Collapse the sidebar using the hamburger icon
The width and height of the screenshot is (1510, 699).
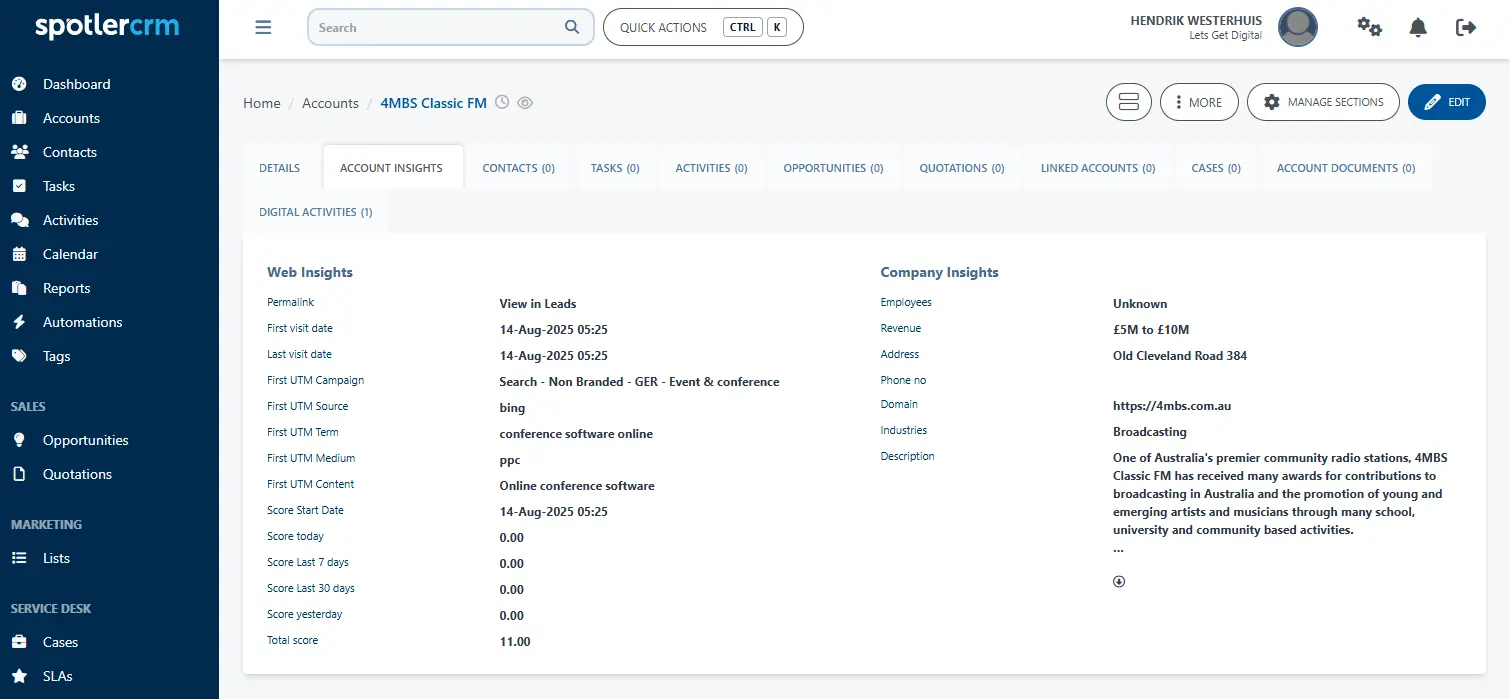(263, 27)
